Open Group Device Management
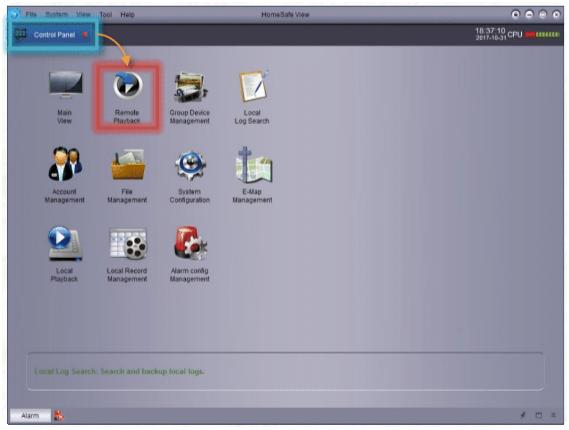 190,87
